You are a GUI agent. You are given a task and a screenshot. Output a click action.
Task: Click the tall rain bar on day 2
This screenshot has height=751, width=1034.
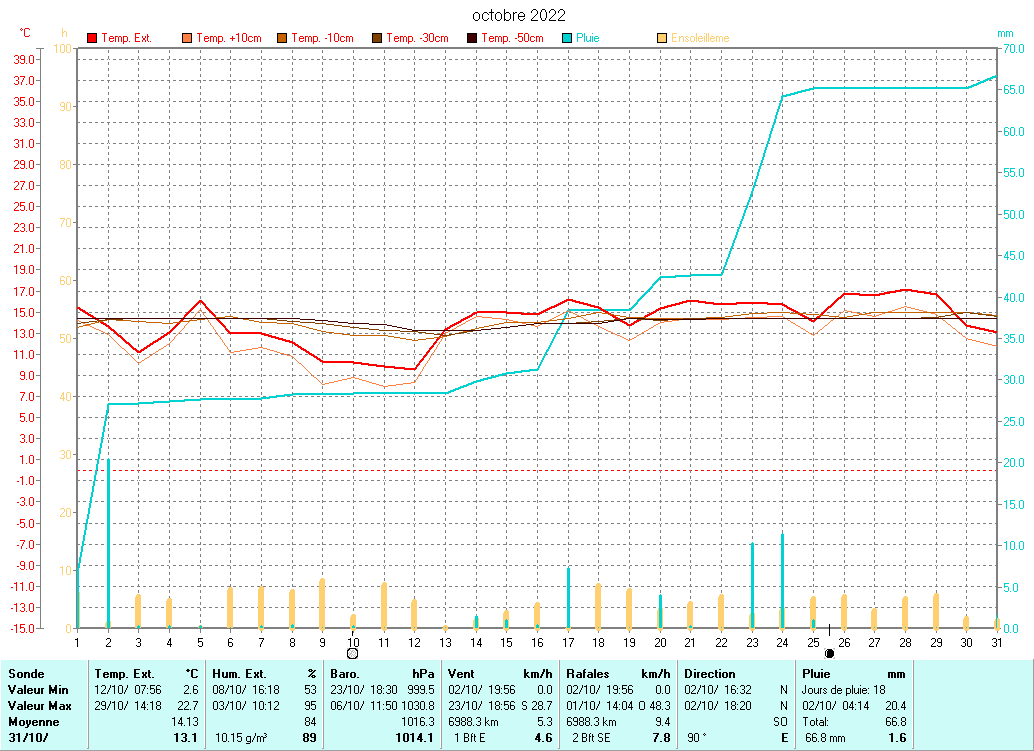tap(108, 545)
